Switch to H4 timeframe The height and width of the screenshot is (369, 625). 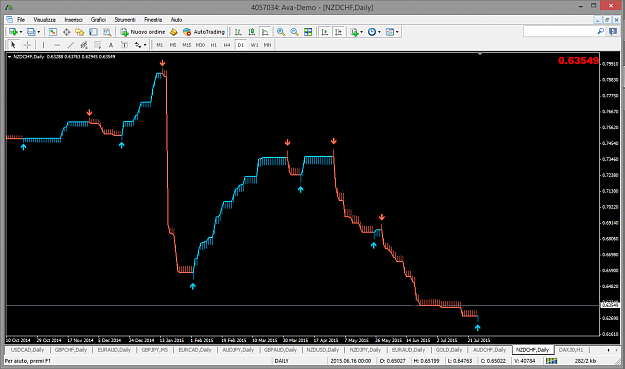(x=227, y=45)
